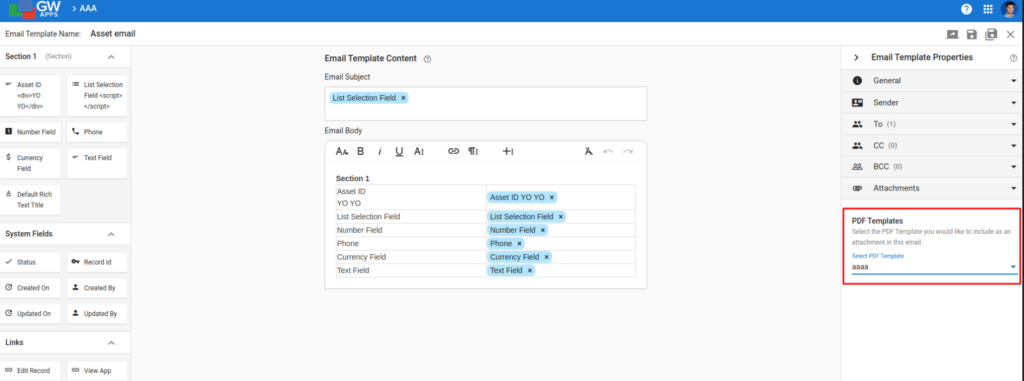Edit the Email Template Name field
The width and height of the screenshot is (1024, 381).
tap(113, 33)
